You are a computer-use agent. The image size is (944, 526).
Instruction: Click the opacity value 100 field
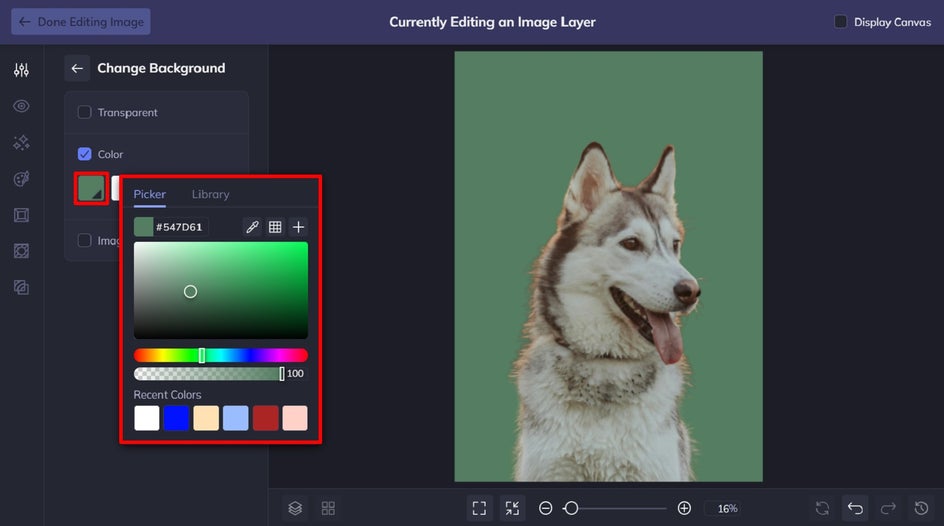tap(296, 374)
